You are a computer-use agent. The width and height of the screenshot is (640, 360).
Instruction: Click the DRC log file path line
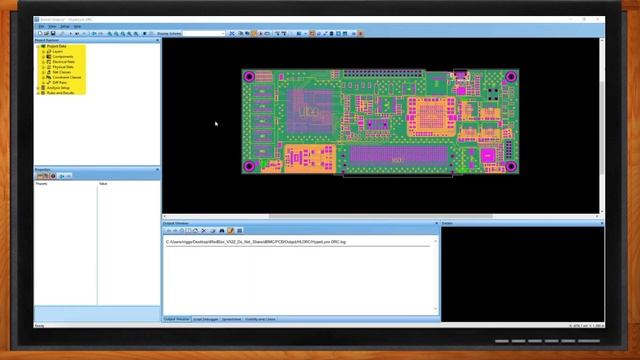256,242
